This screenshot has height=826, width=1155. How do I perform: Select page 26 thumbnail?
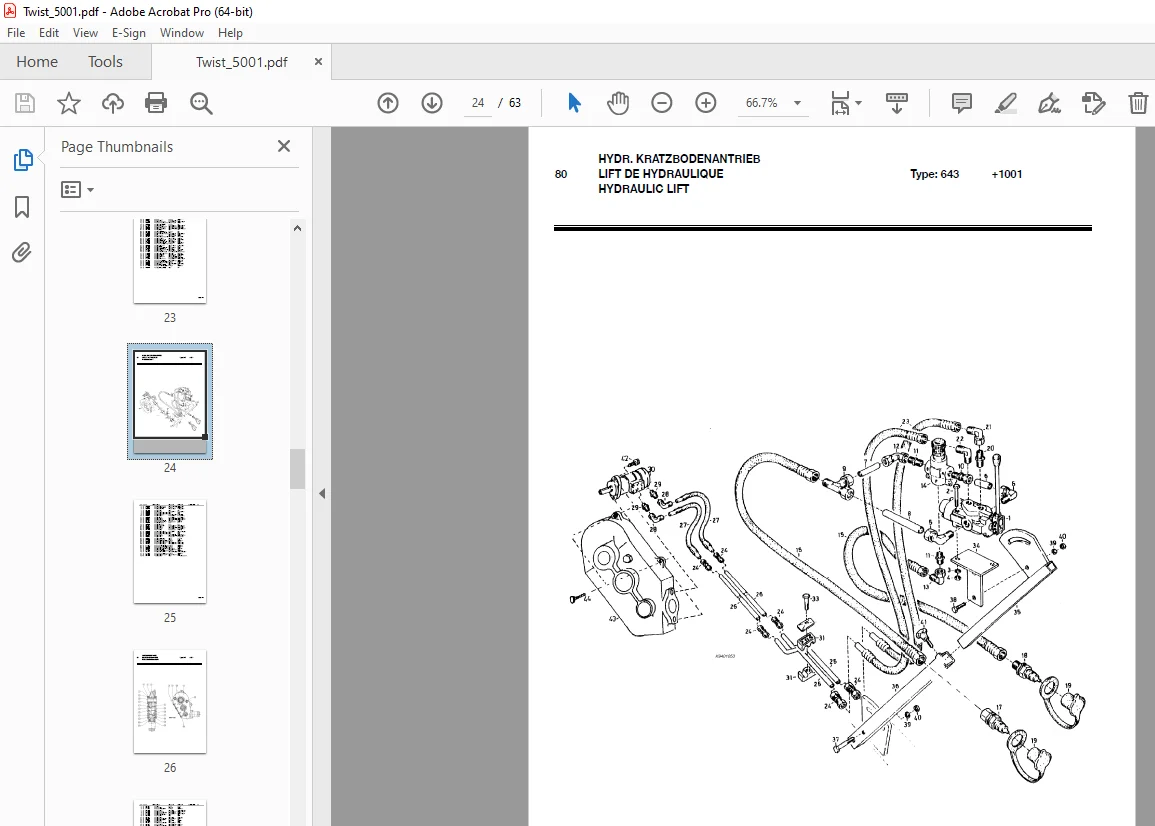point(170,701)
